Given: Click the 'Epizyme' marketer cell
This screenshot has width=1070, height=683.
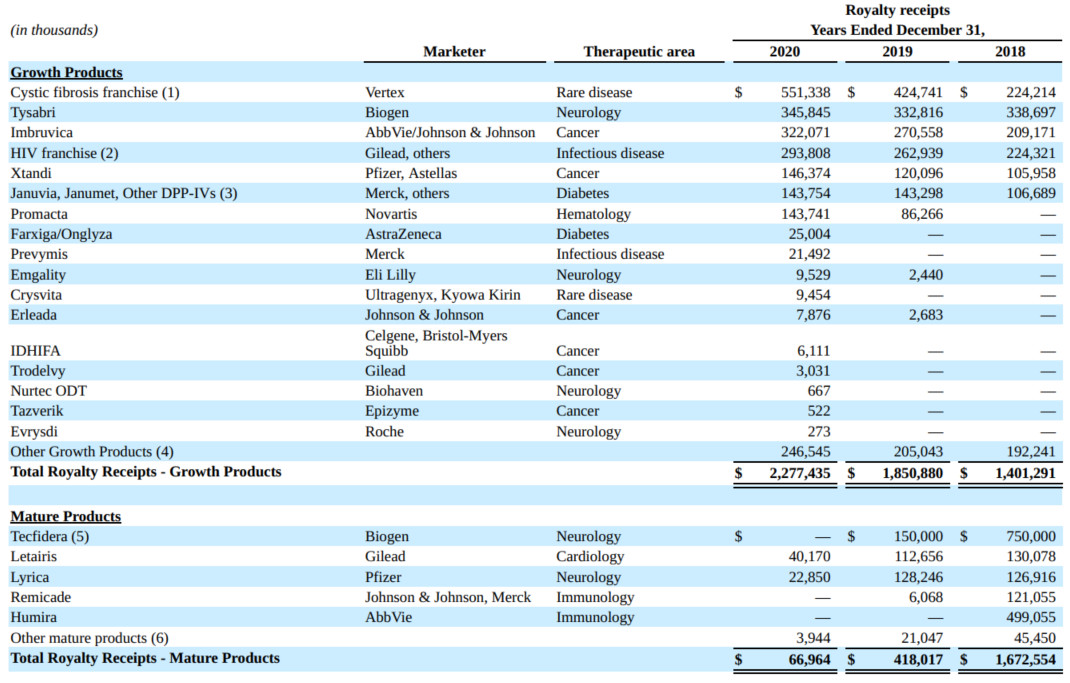Looking at the screenshot, I should tap(392, 411).
